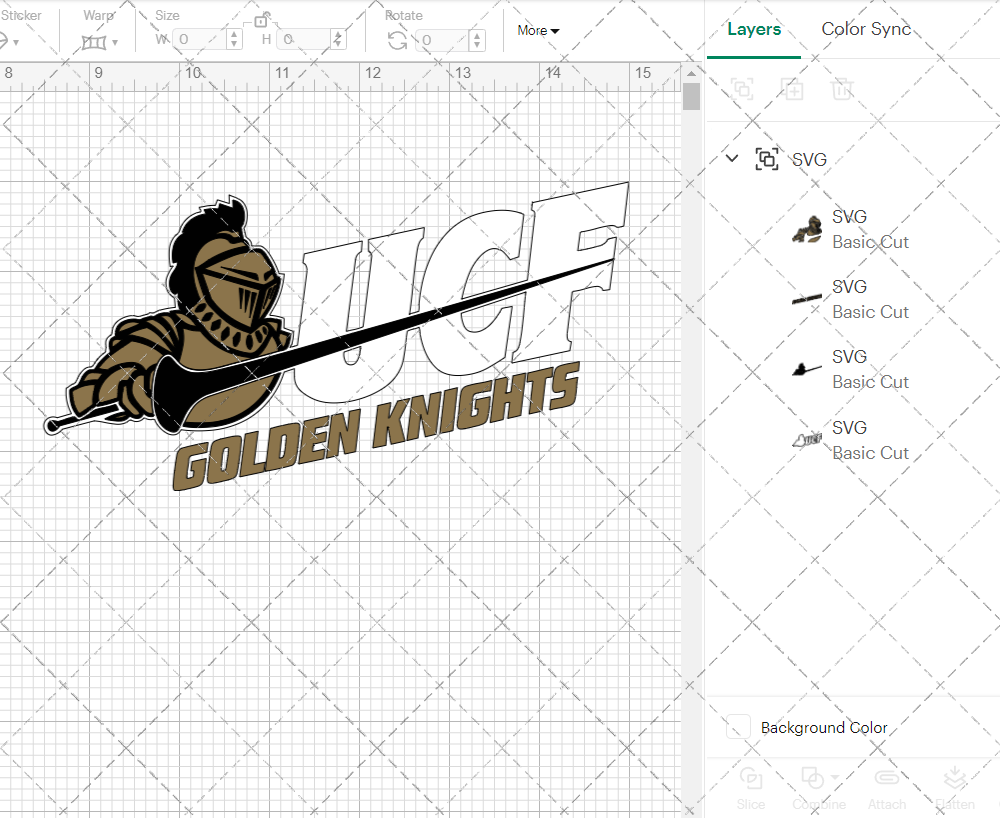The height and width of the screenshot is (818, 1000).
Task: Click the SVG group selection icon
Action: (x=767, y=158)
